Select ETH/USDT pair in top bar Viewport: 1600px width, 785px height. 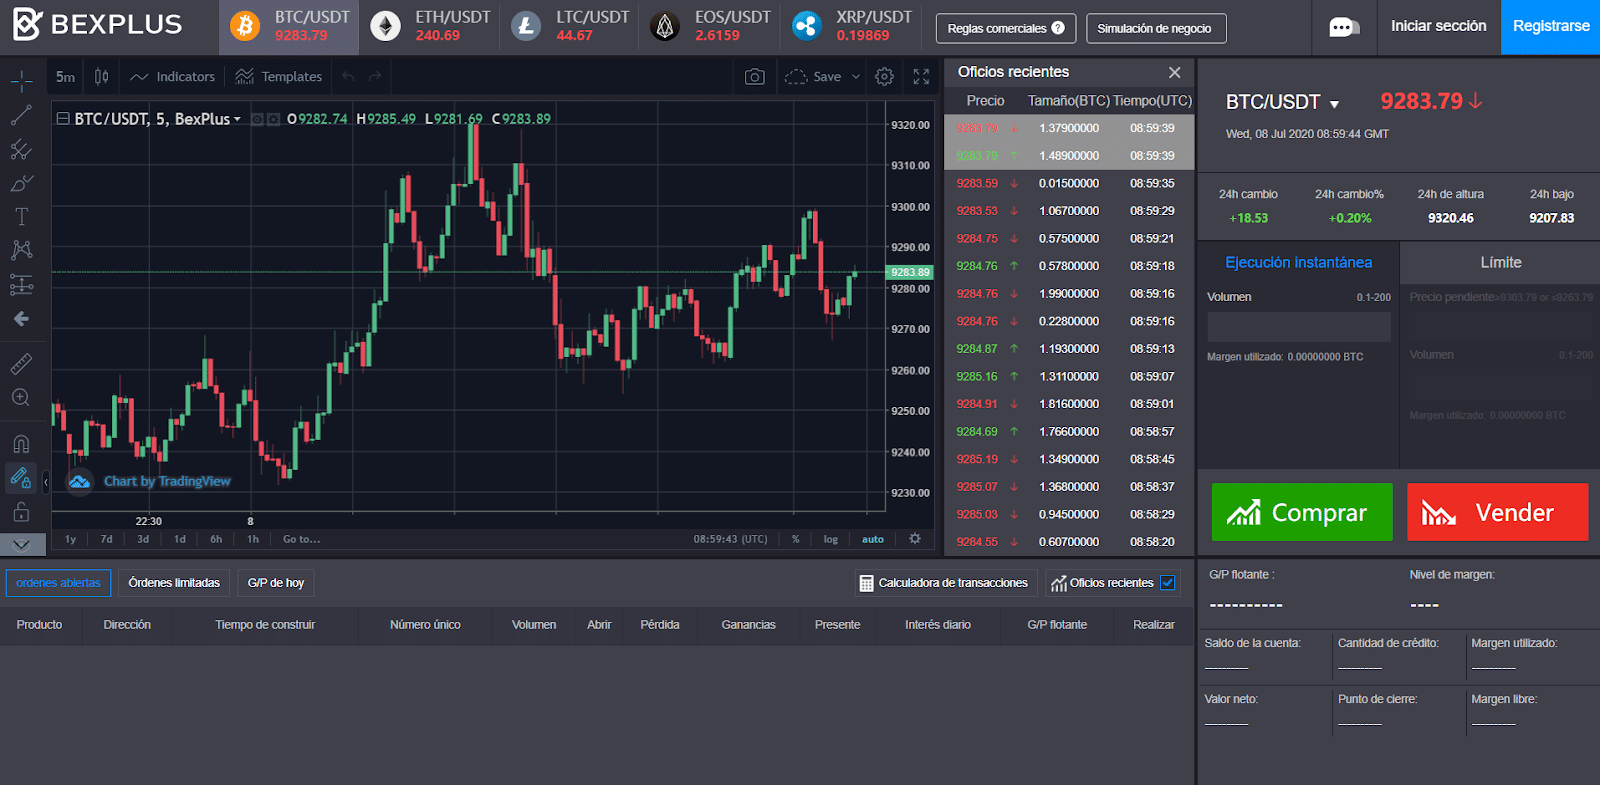point(430,26)
